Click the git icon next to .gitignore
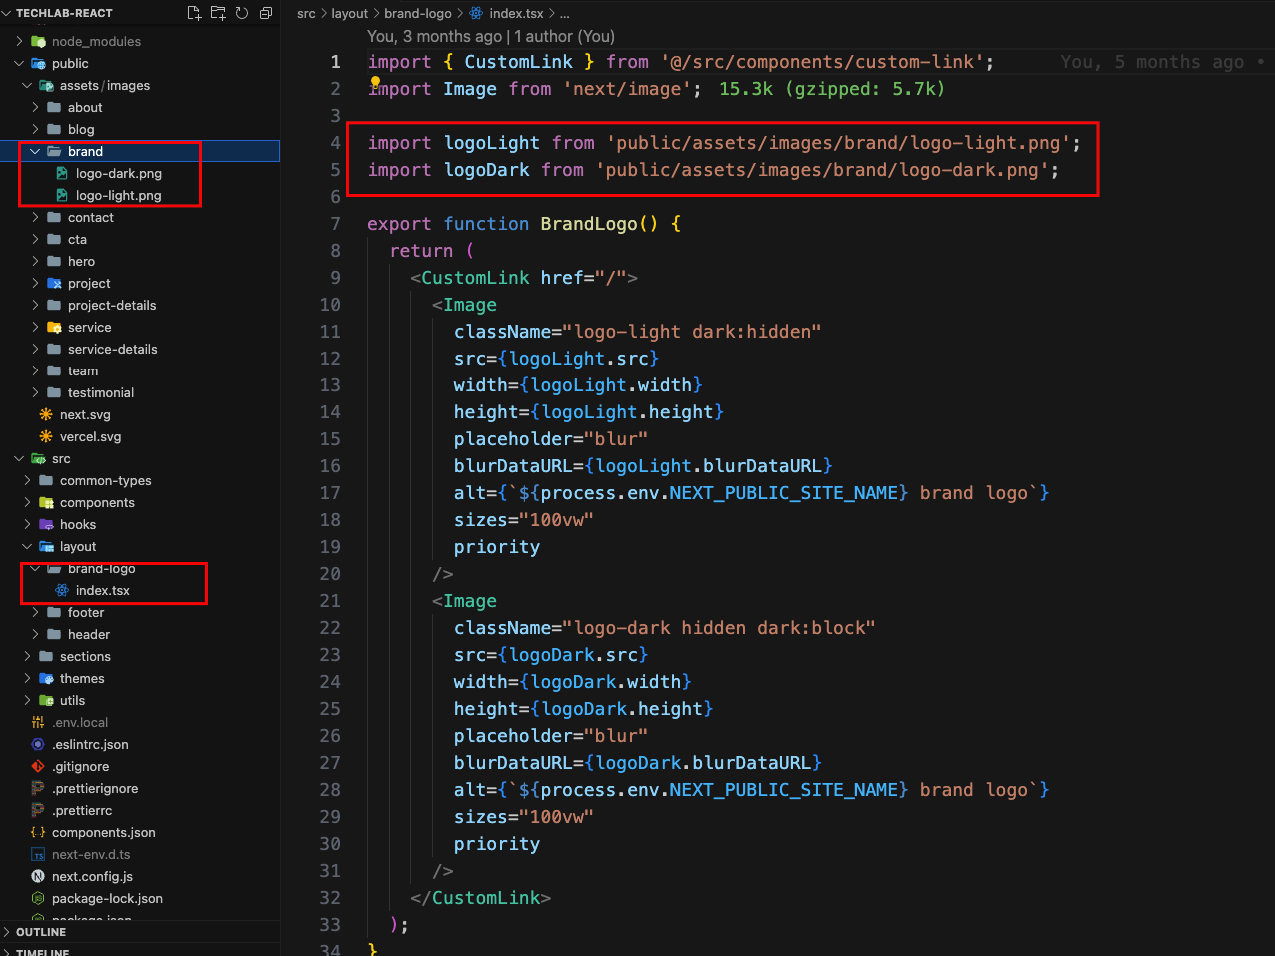Viewport: 1275px width, 956px height. point(38,767)
